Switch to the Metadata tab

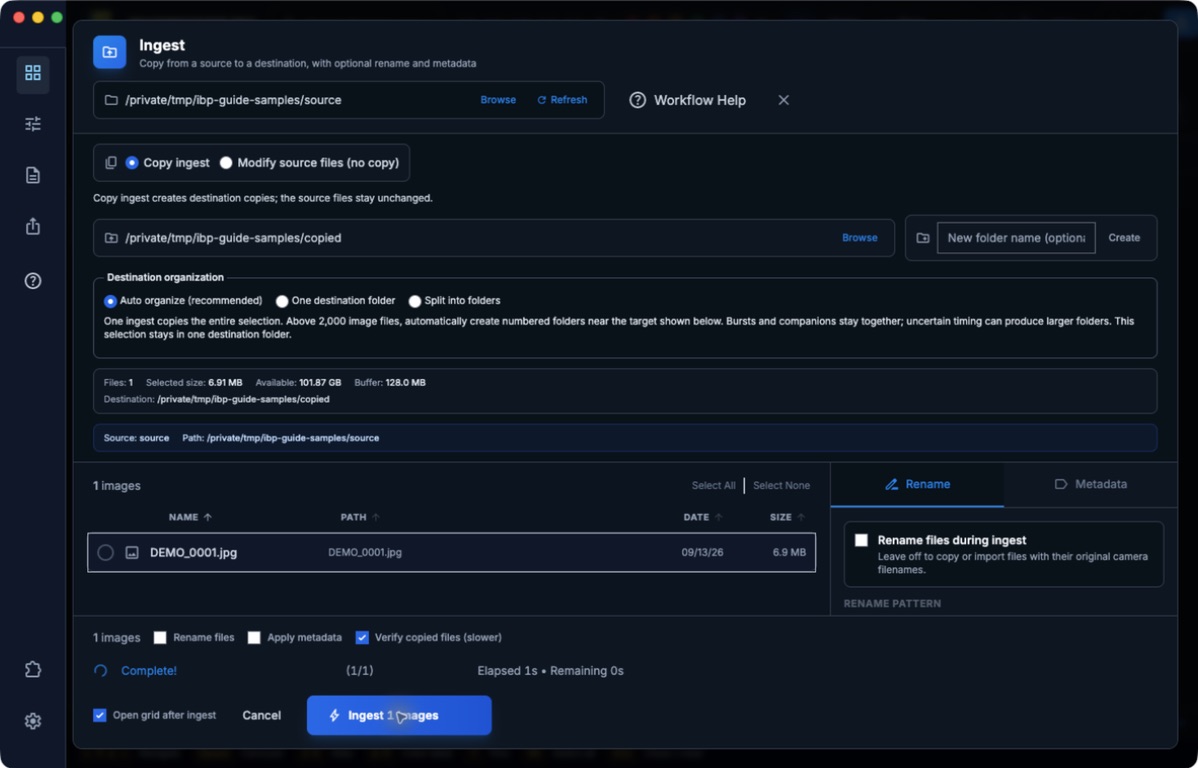(1090, 484)
